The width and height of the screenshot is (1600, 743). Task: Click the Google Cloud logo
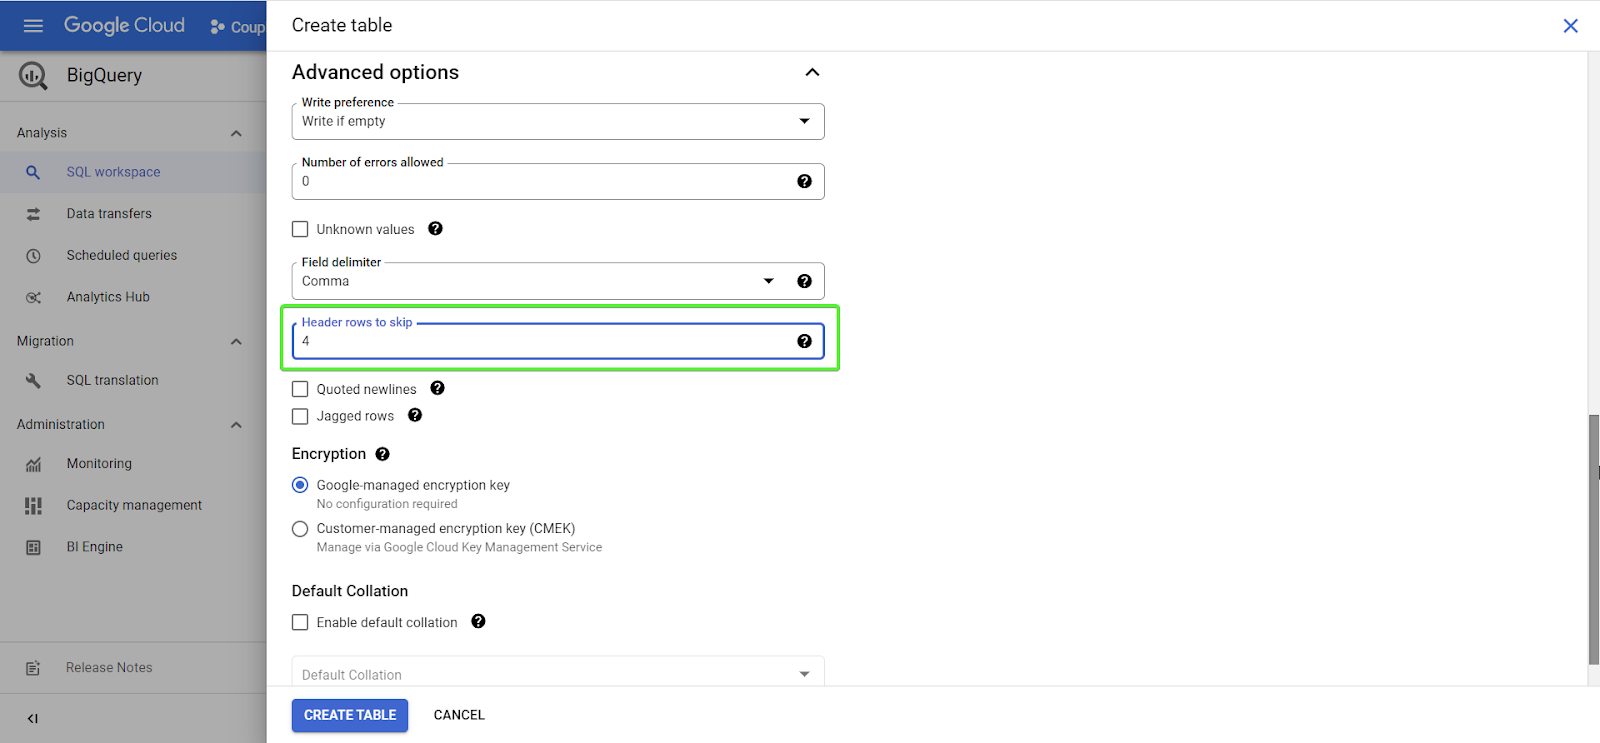[124, 26]
